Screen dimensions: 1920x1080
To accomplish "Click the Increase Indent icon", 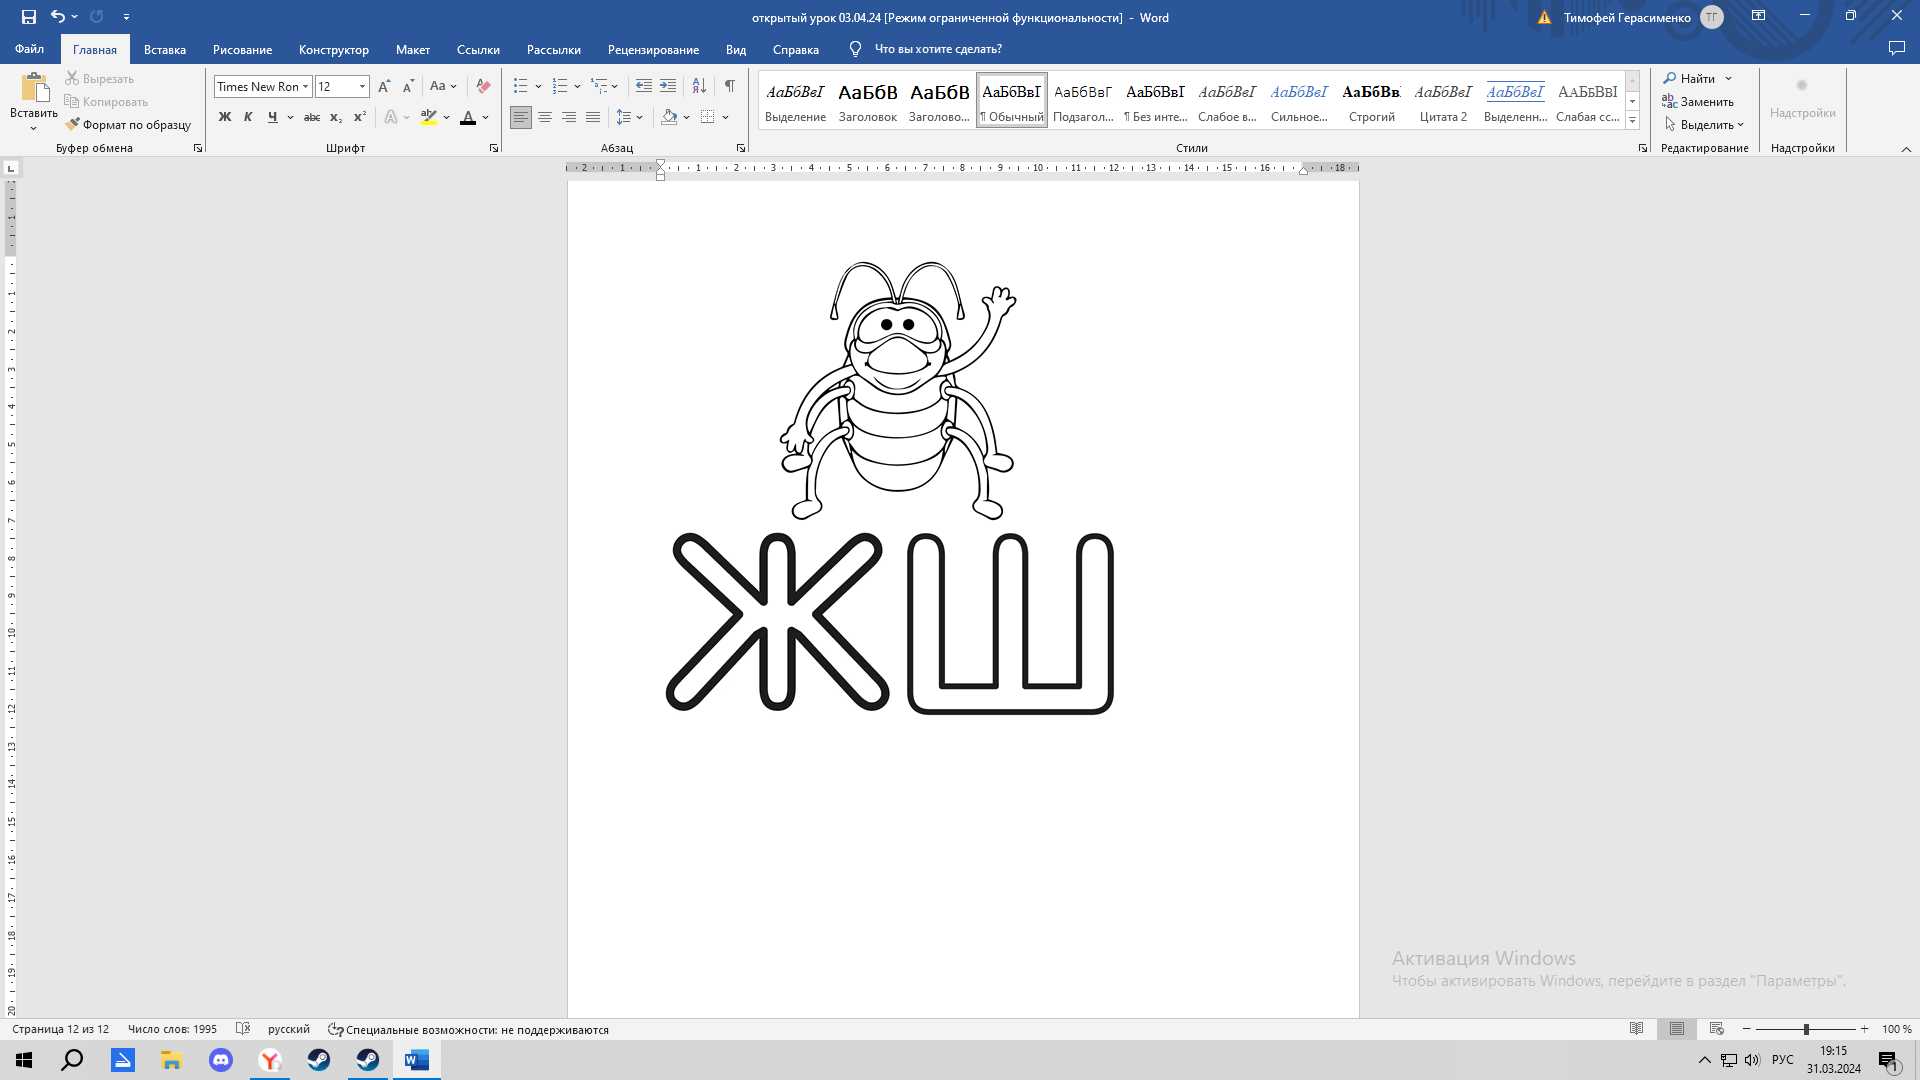I will click(668, 86).
